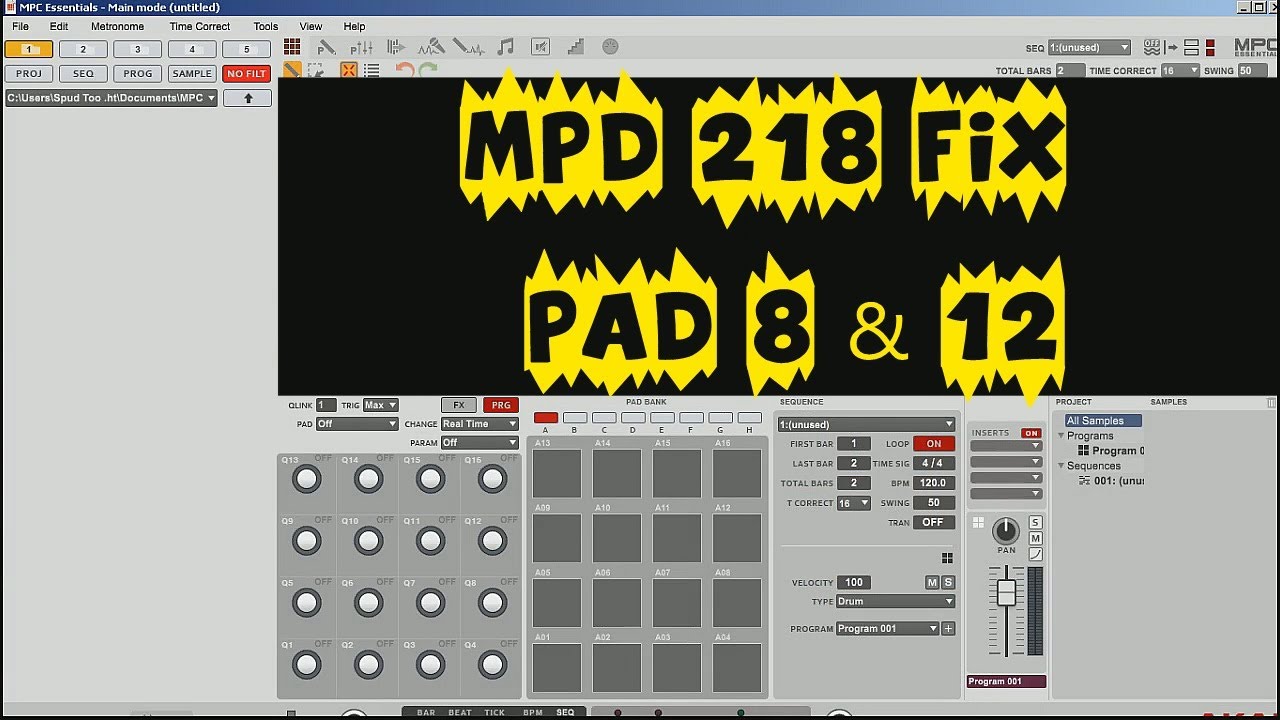
Task: Click the green redo arrow
Action: click(x=428, y=70)
